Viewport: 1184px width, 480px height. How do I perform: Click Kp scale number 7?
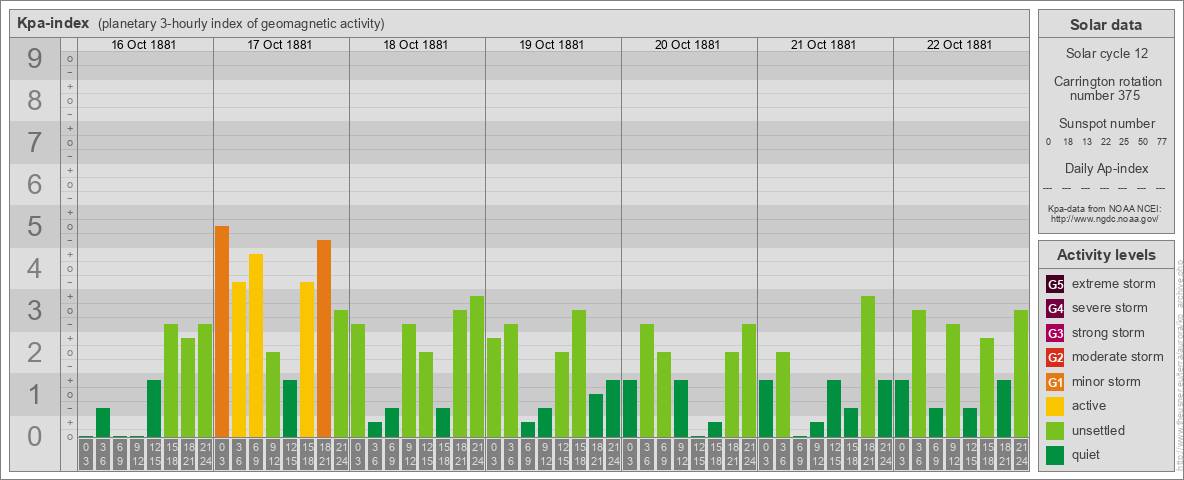pyautogui.click(x=35, y=143)
